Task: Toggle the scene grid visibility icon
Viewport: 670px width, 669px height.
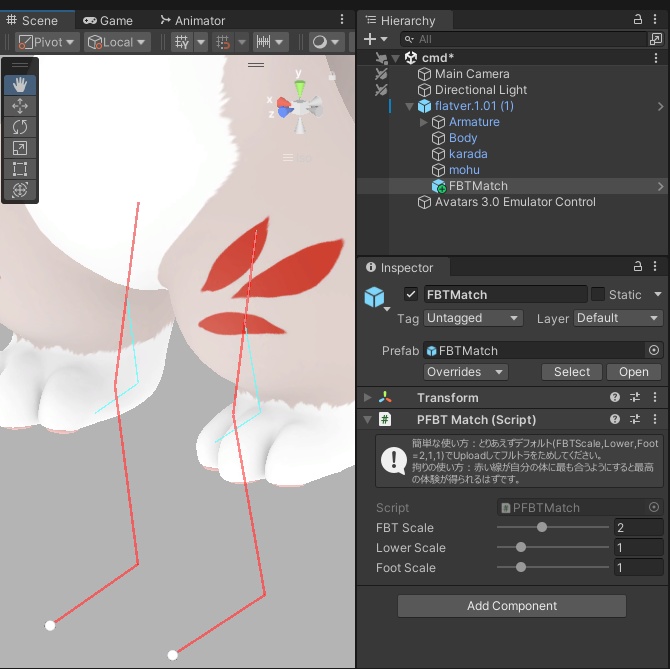Action: coord(182,42)
